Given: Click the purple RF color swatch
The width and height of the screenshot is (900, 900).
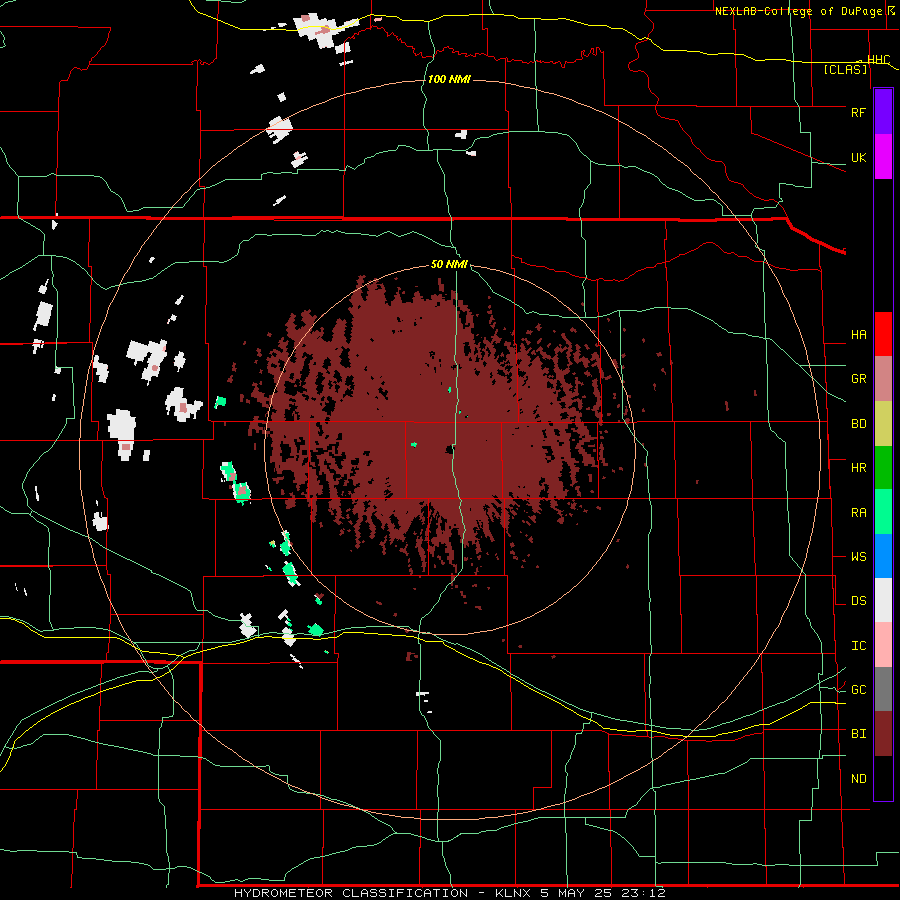Looking at the screenshot, I should (883, 112).
